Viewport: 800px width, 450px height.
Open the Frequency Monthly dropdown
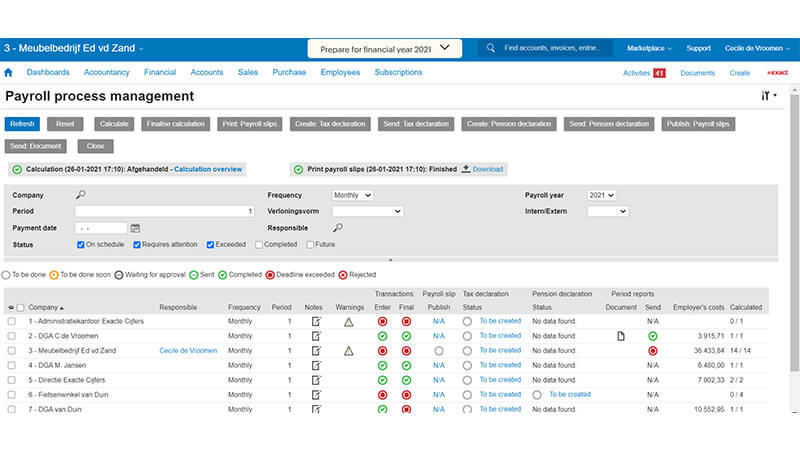352,195
